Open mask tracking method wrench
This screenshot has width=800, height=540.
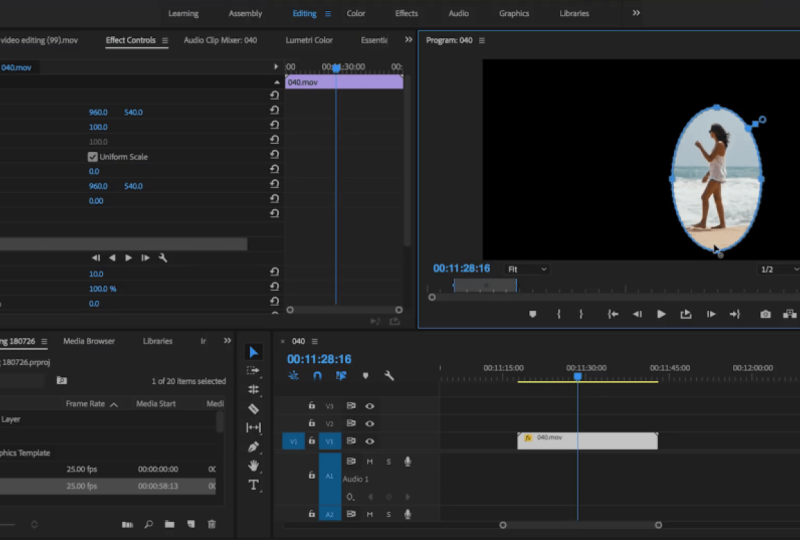[x=163, y=258]
